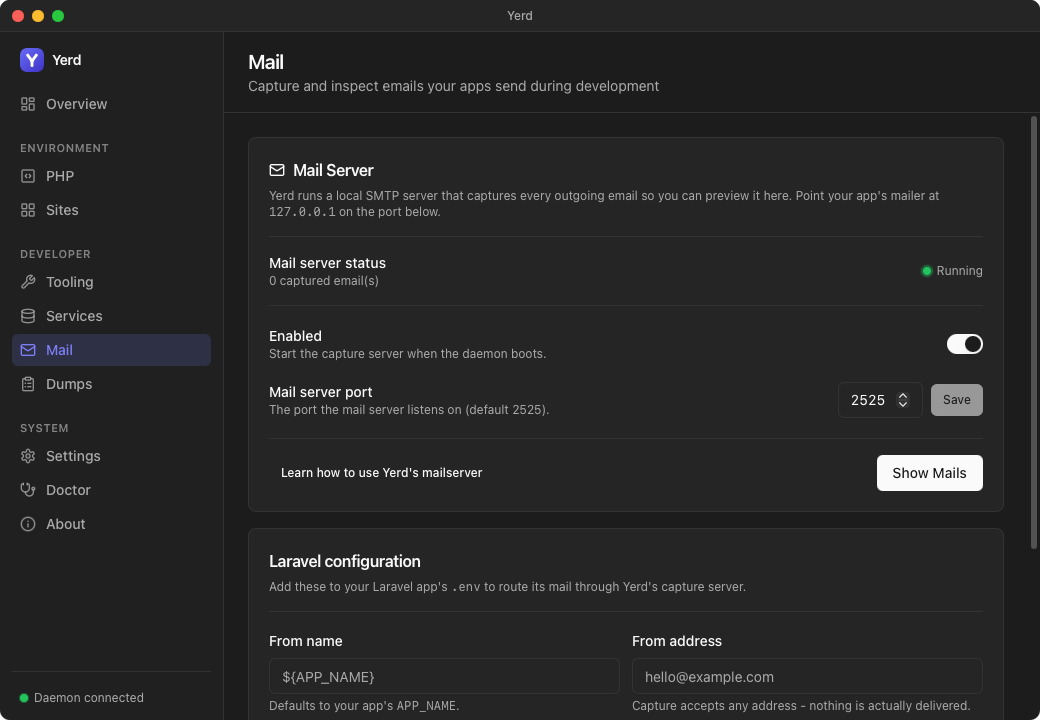Navigate to Tooling

pos(111,282)
